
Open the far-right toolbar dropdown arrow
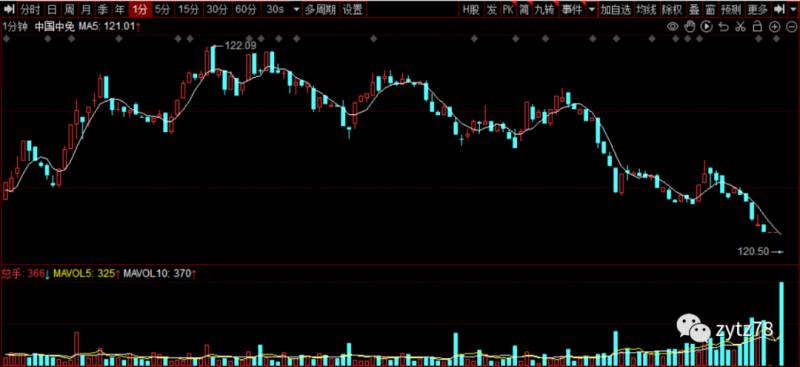point(792,9)
